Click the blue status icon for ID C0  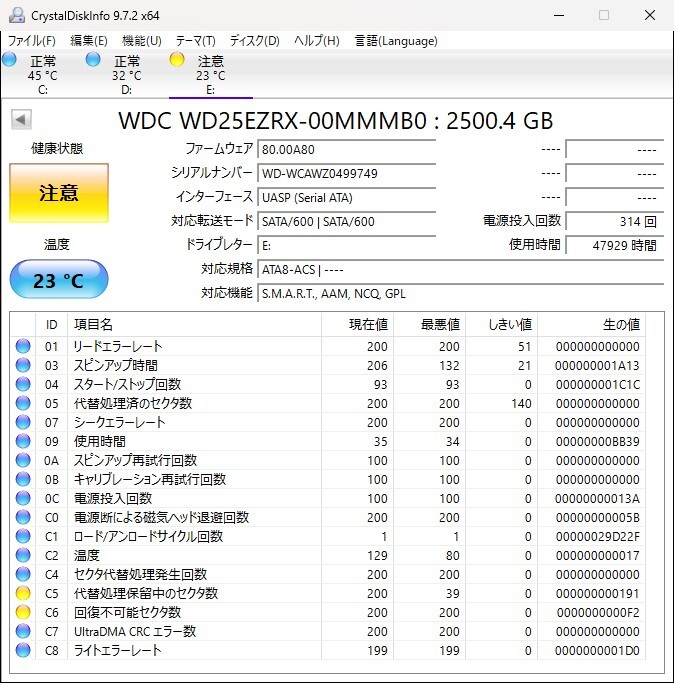(x=23, y=517)
